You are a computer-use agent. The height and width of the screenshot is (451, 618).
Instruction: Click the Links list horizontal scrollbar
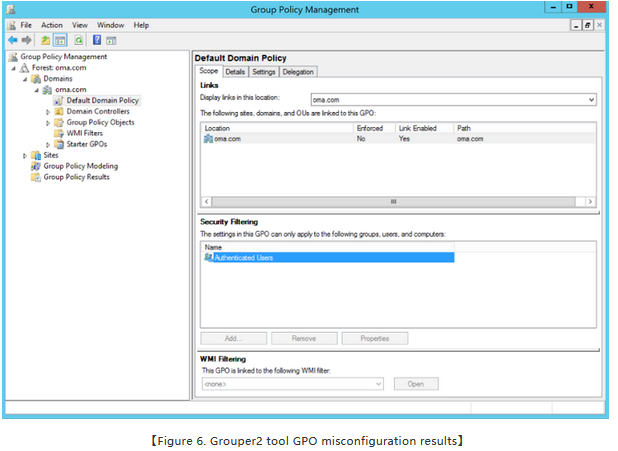pyautogui.click(x=393, y=201)
